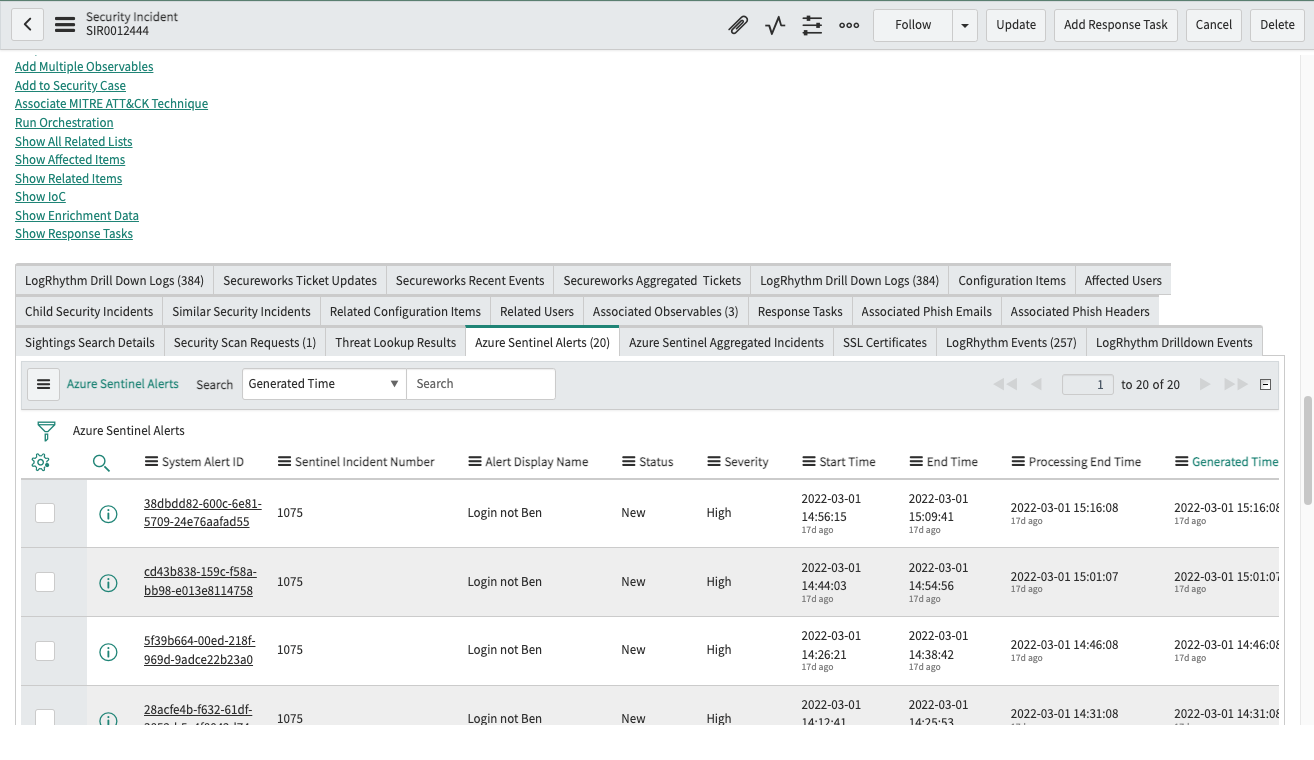Viewport: 1314px width, 760px height.
Task: Click the page number input field
Action: pyautogui.click(x=1088, y=384)
